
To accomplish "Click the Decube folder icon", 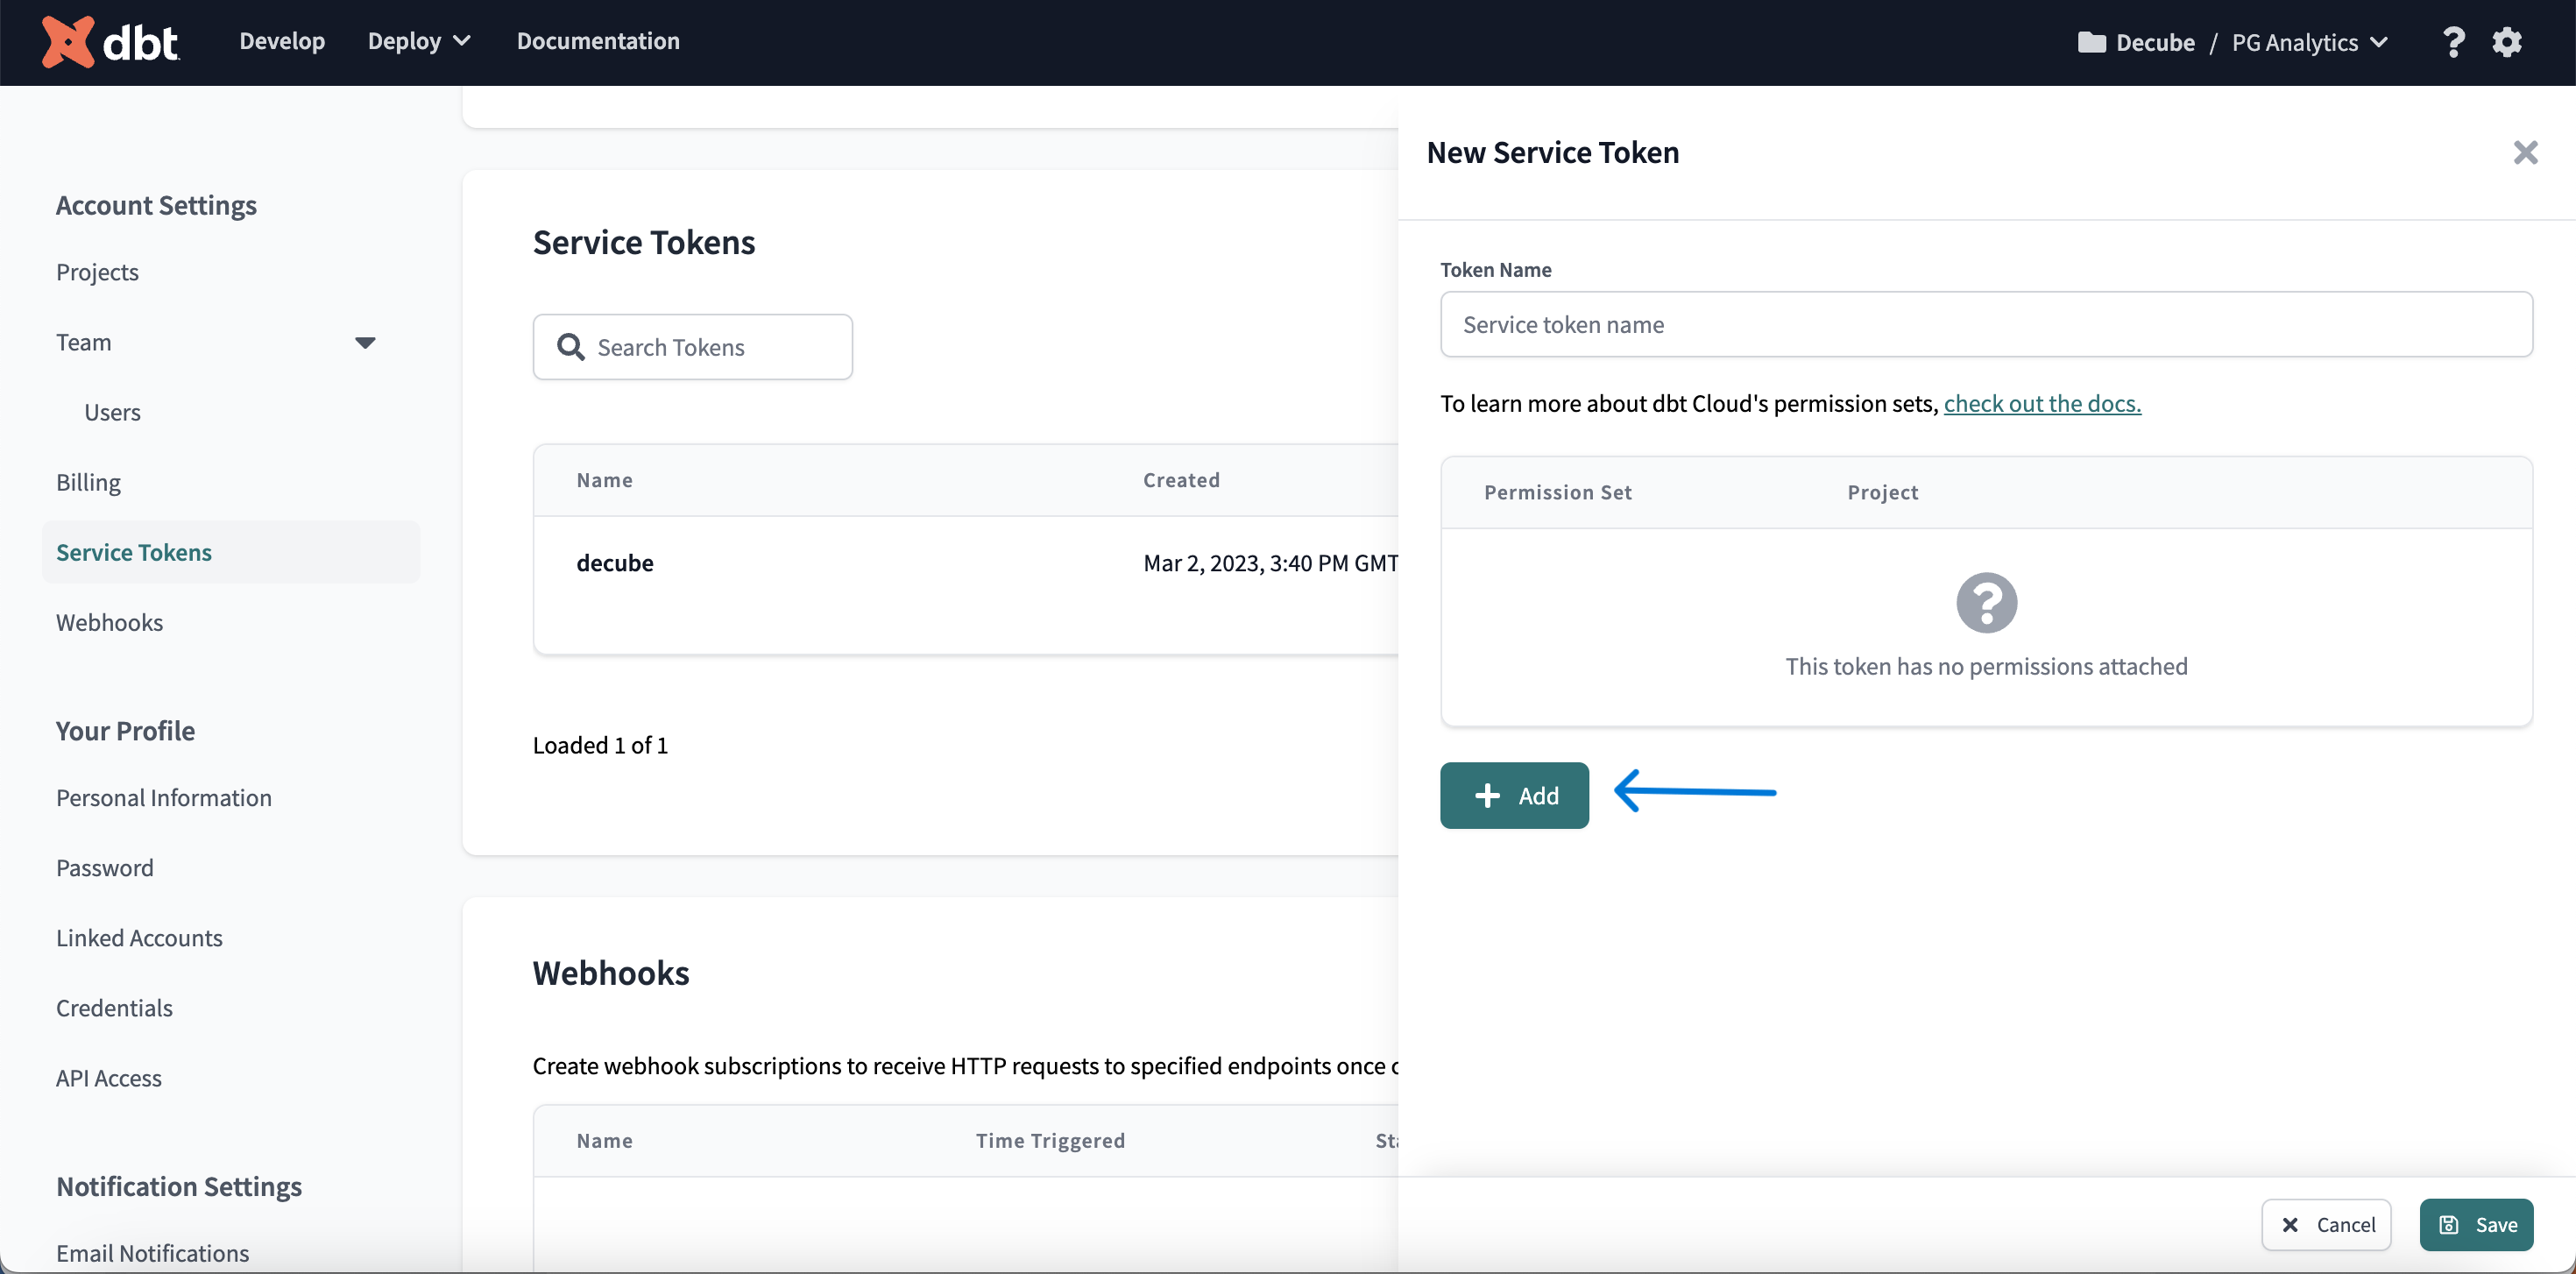I will (2091, 42).
